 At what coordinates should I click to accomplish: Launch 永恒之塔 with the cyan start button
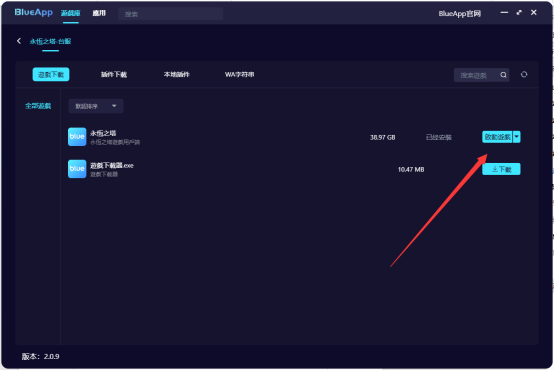pyautogui.click(x=497, y=137)
